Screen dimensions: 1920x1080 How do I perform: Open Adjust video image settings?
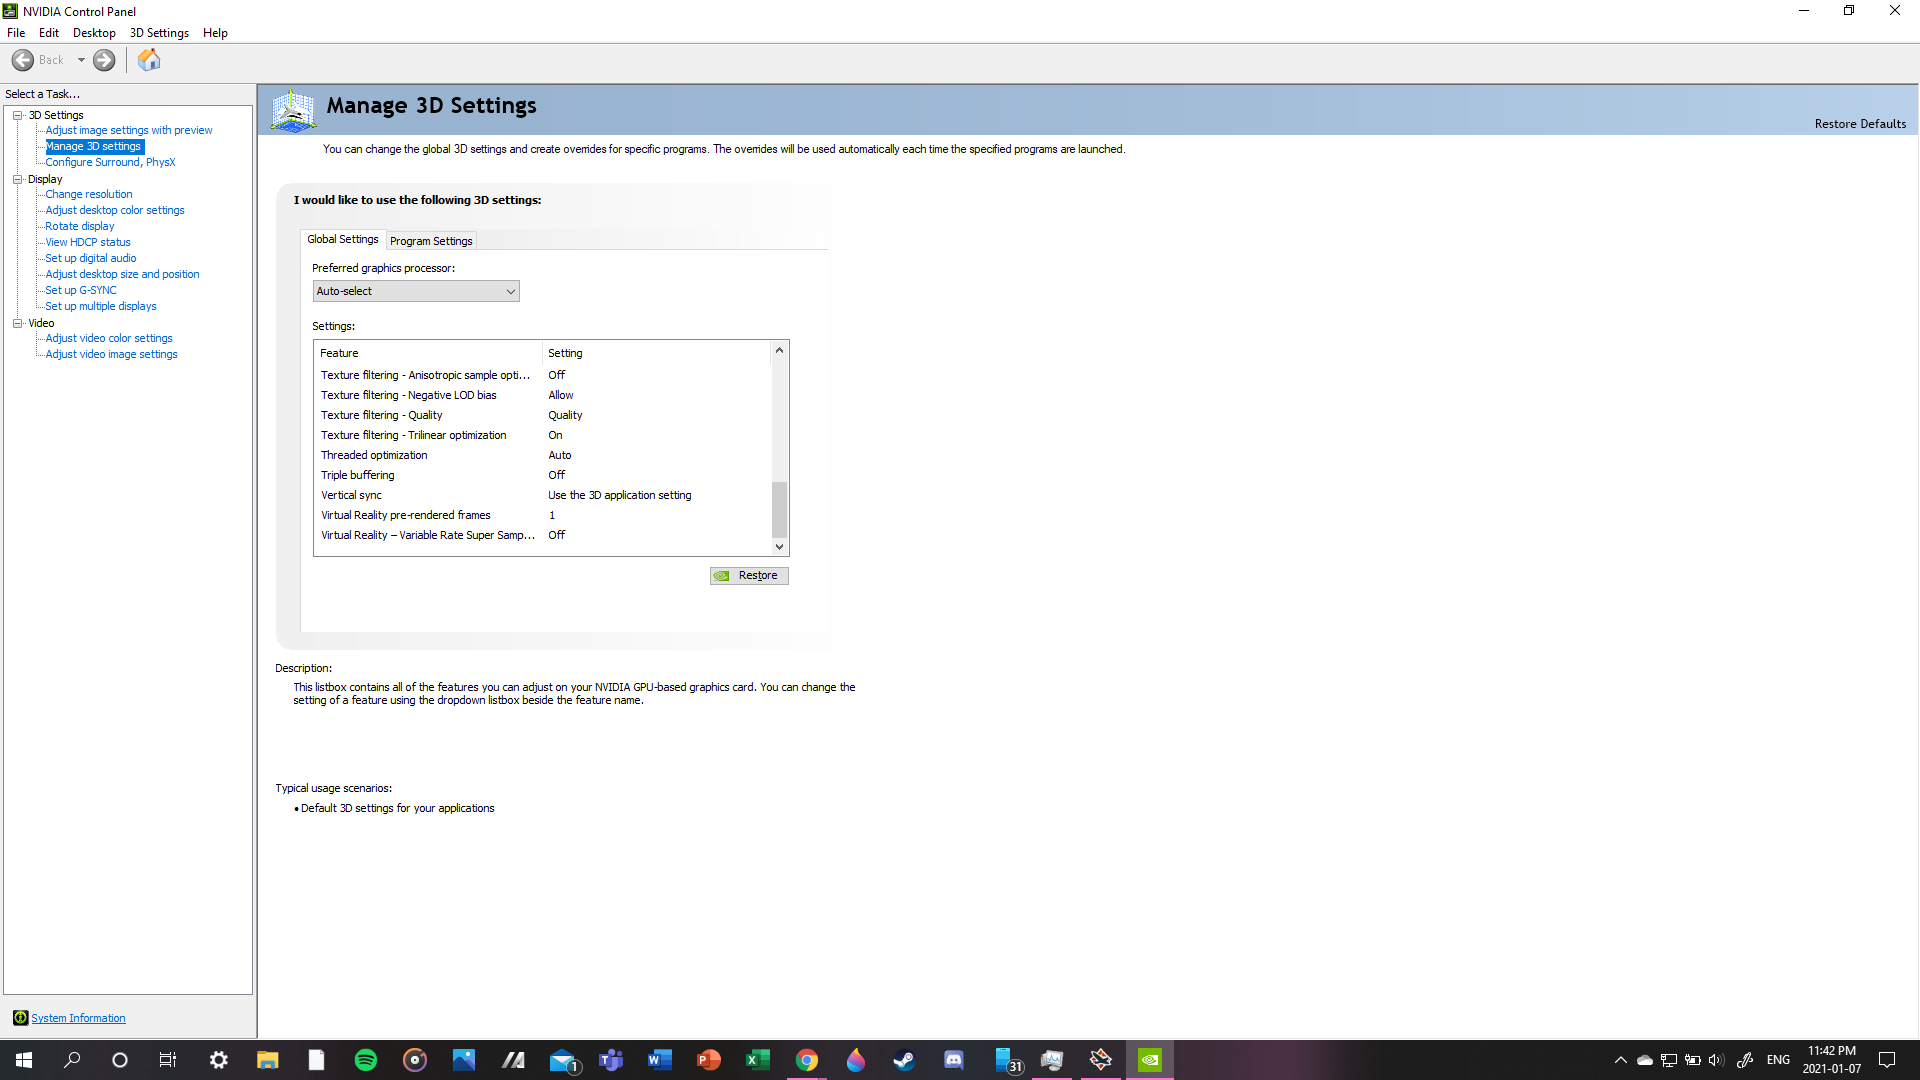click(112, 354)
